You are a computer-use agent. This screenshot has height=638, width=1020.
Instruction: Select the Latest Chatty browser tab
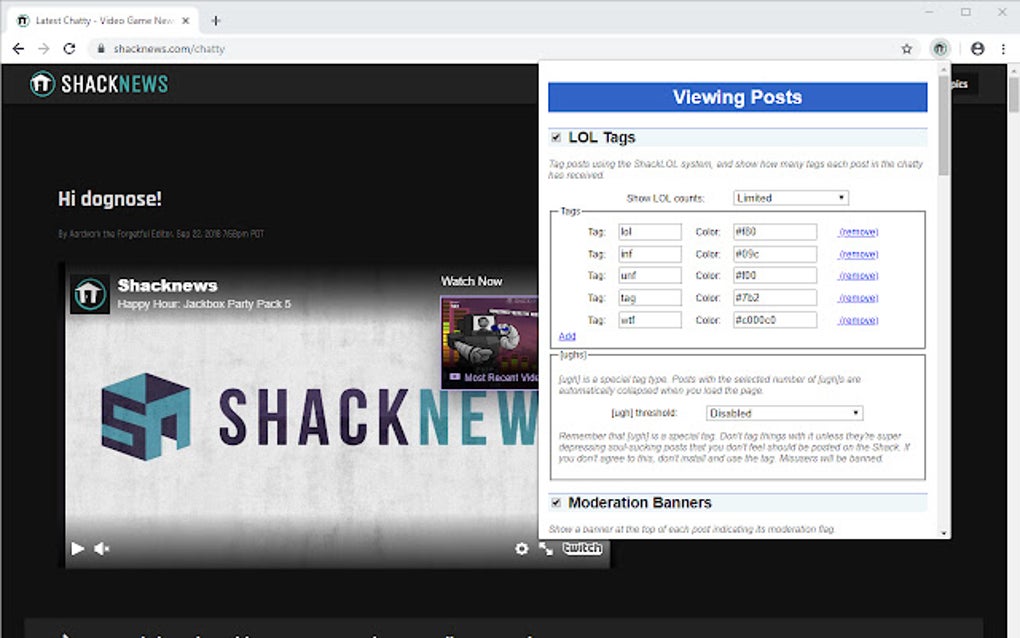click(103, 21)
